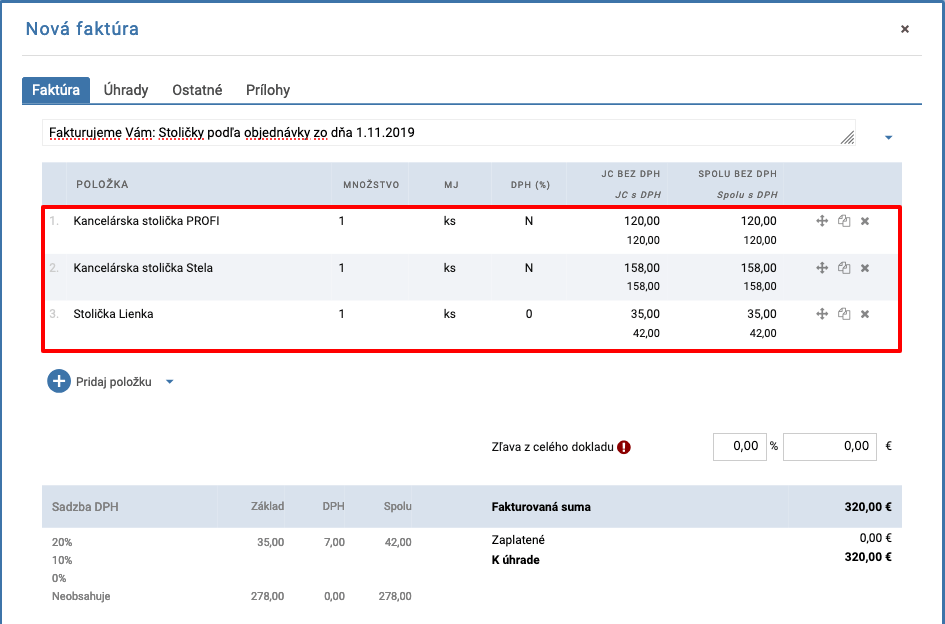Click the 20% VAT rate row label
The image size is (945, 624).
[x=62, y=542]
